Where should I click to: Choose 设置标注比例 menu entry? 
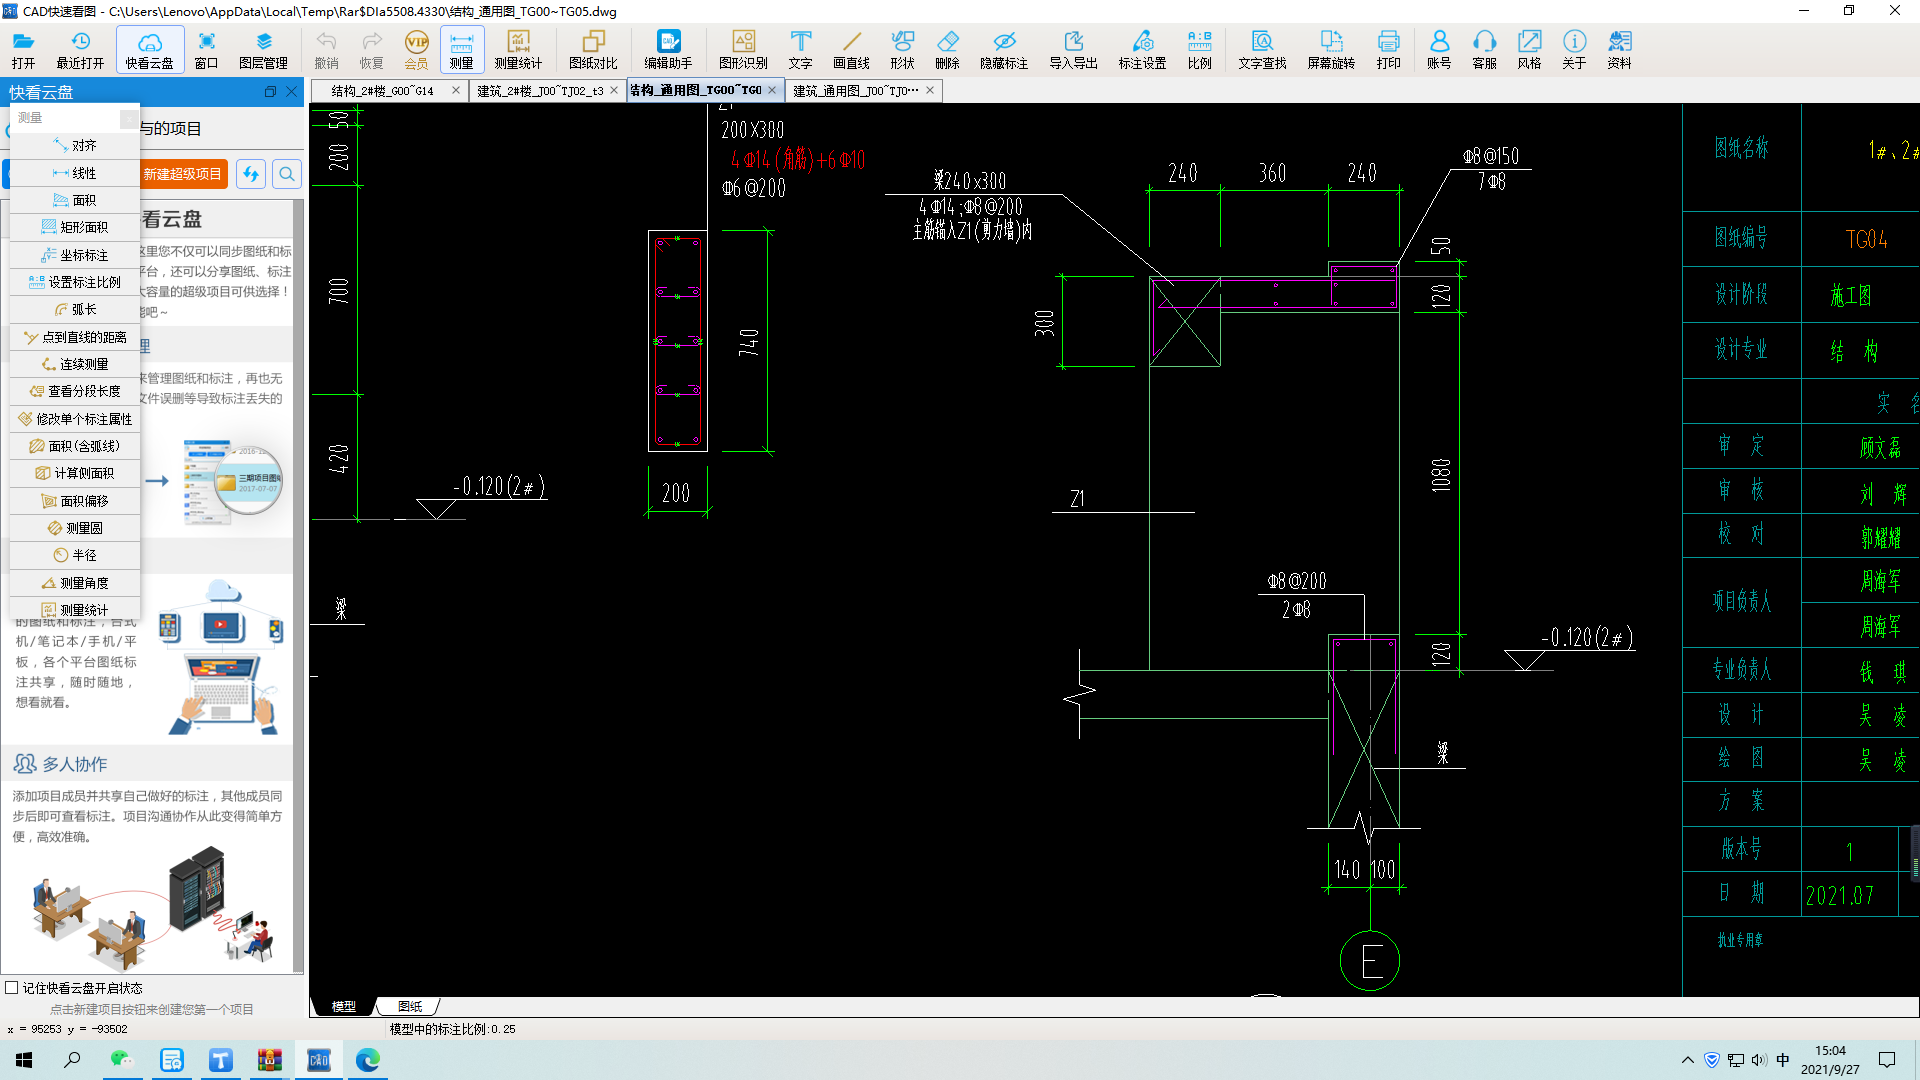point(75,282)
